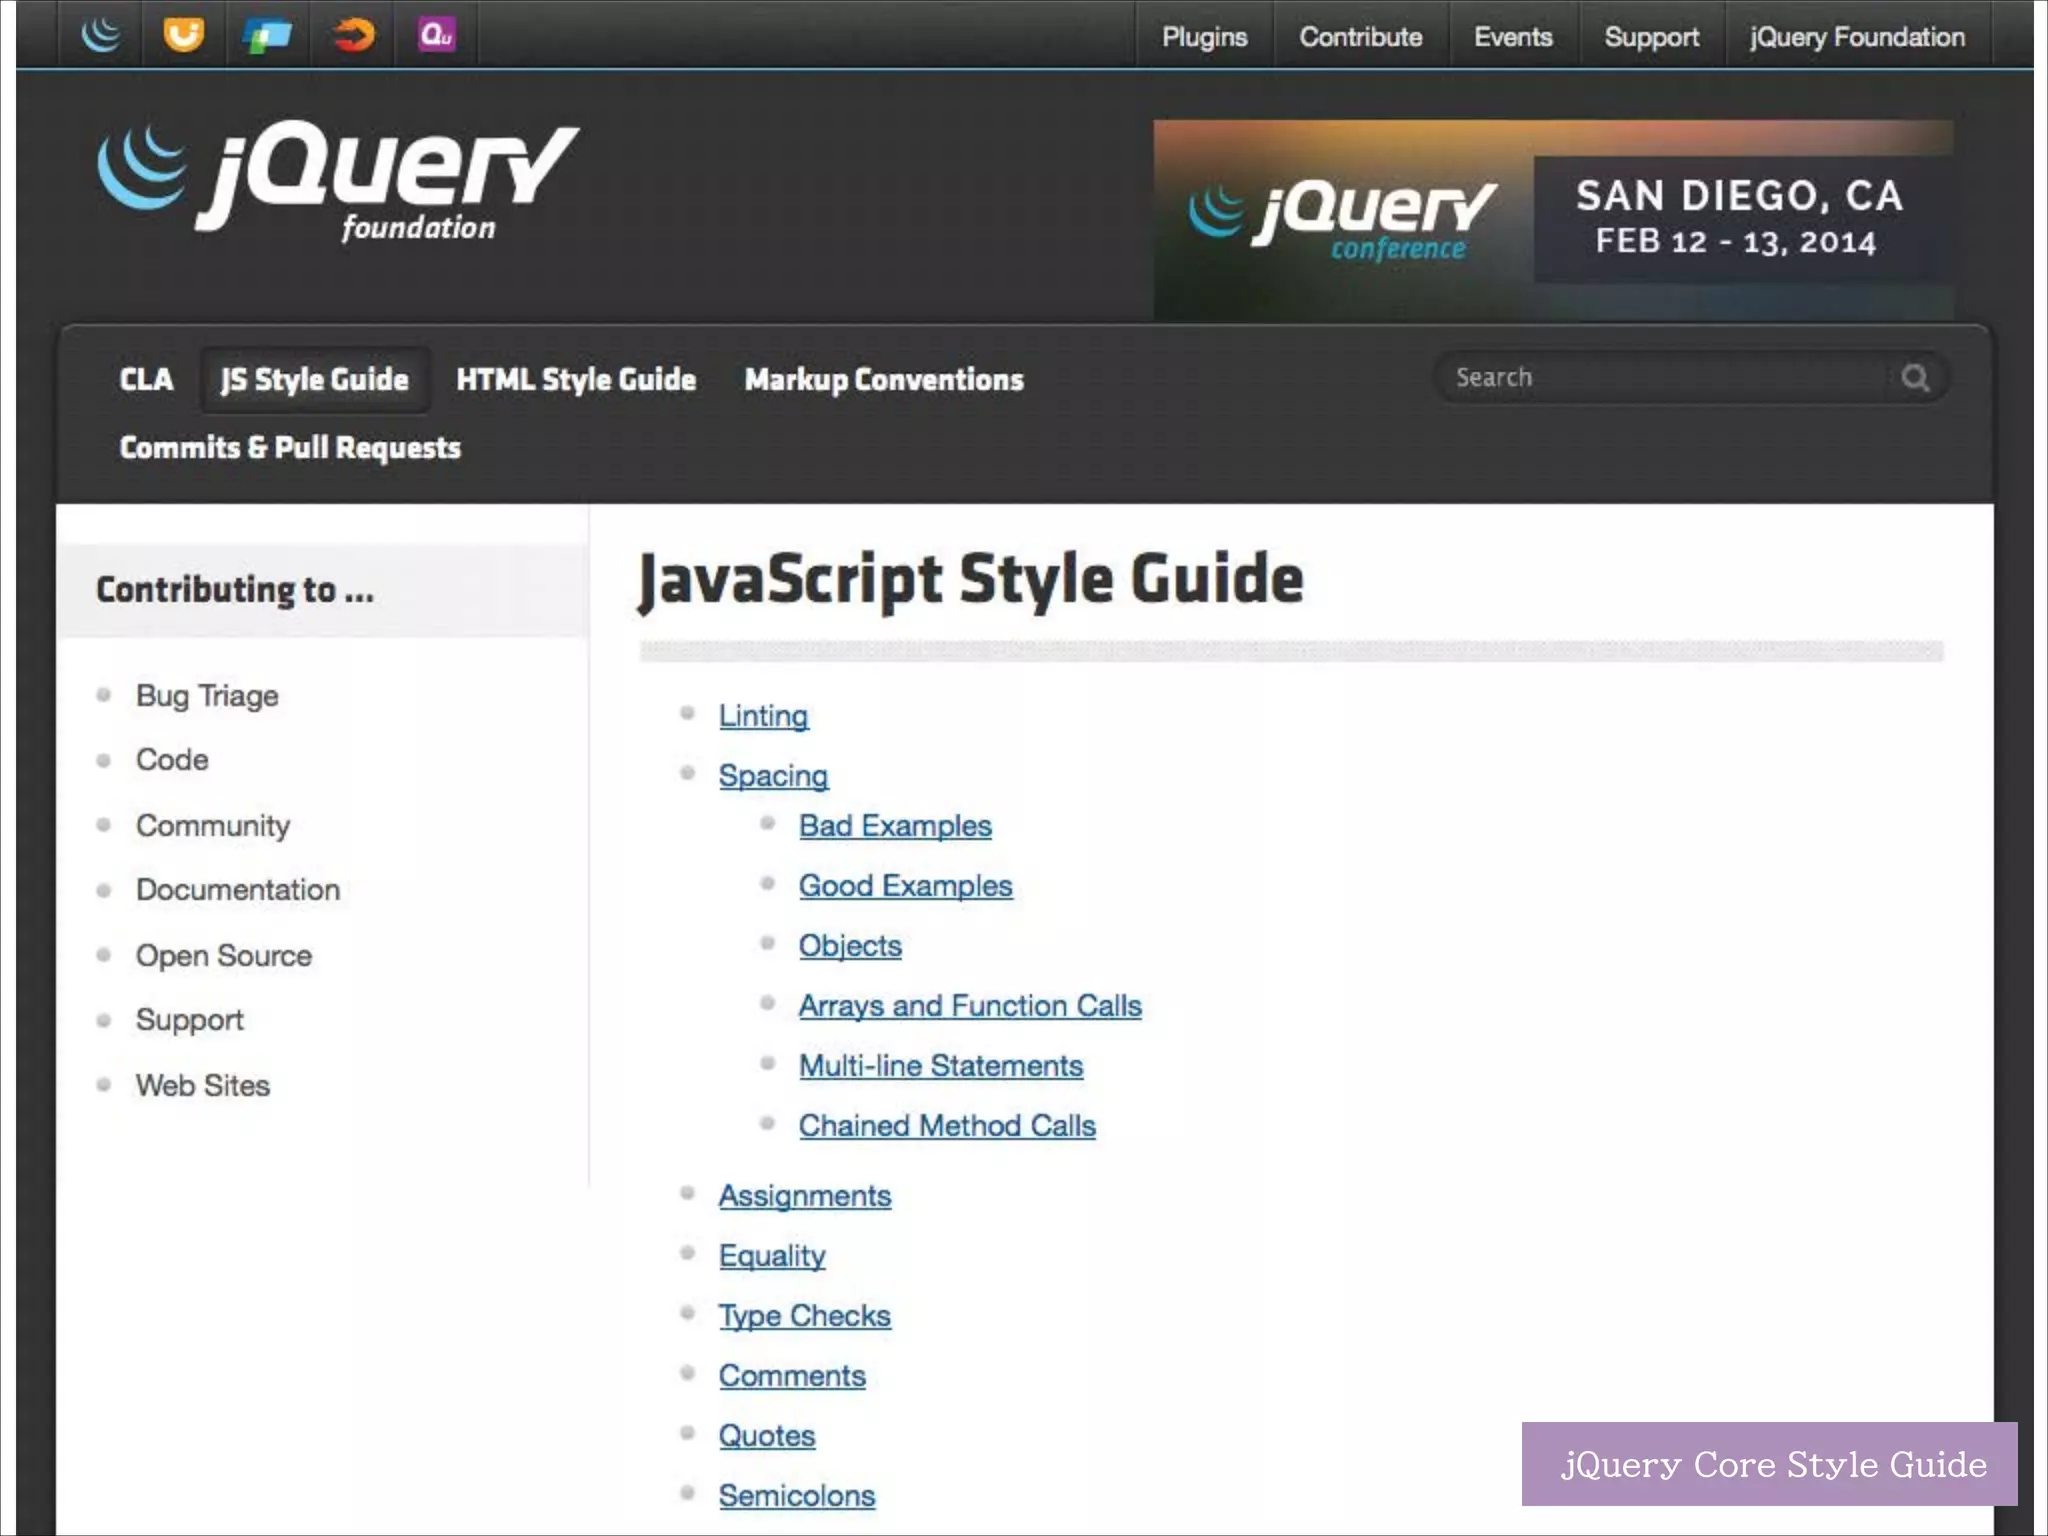This screenshot has width=2048, height=1536.
Task: Open the Sizzle icon in top bar
Action: click(353, 35)
